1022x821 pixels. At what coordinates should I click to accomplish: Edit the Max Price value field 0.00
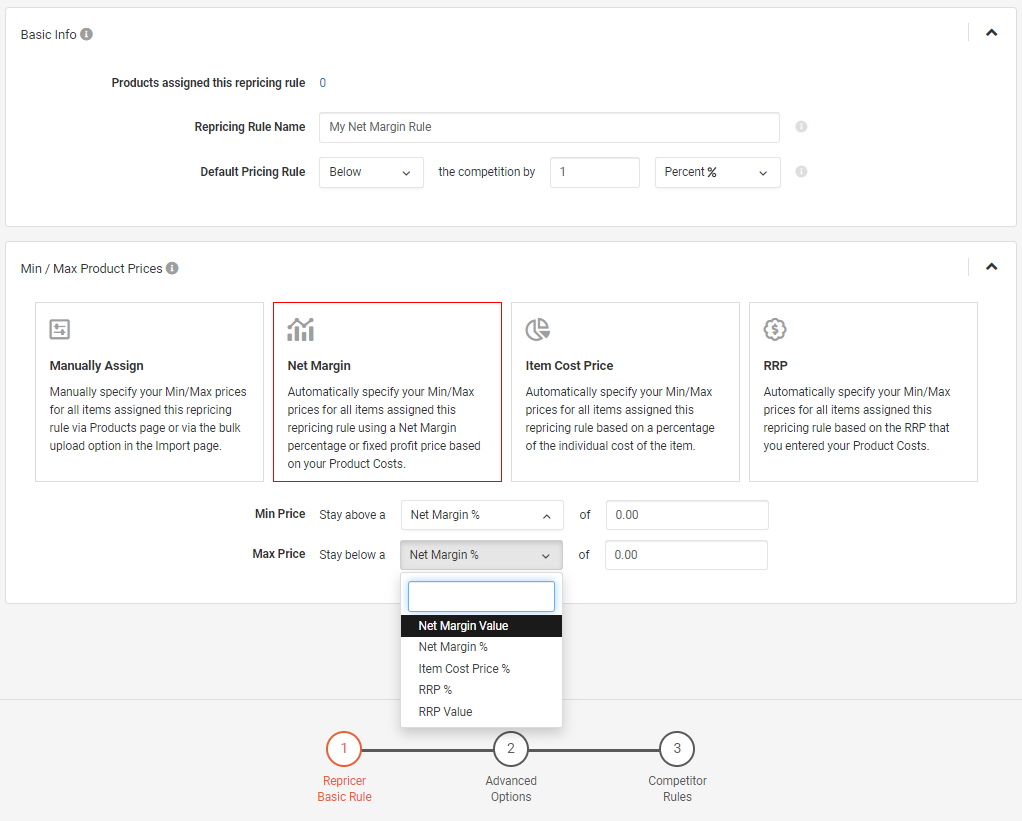pyautogui.click(x=686, y=555)
